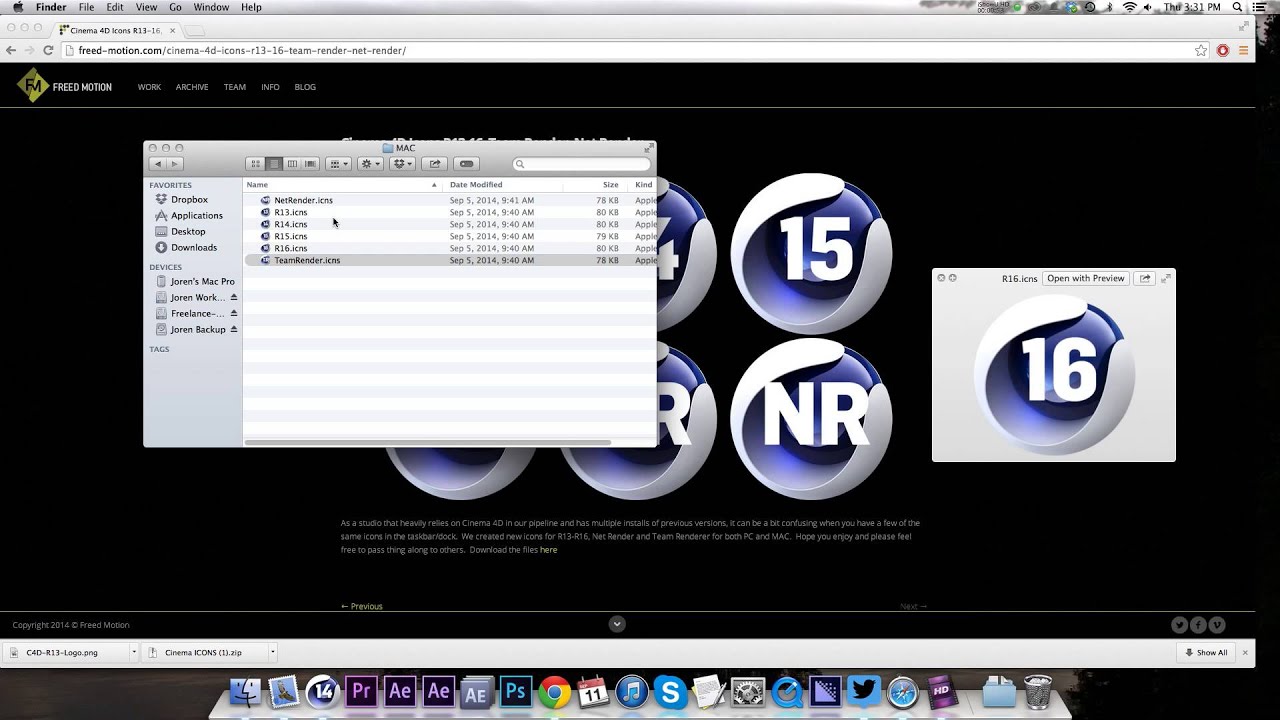Launch Photoshop from the Dock
The width and height of the screenshot is (1280, 720).
point(516,691)
